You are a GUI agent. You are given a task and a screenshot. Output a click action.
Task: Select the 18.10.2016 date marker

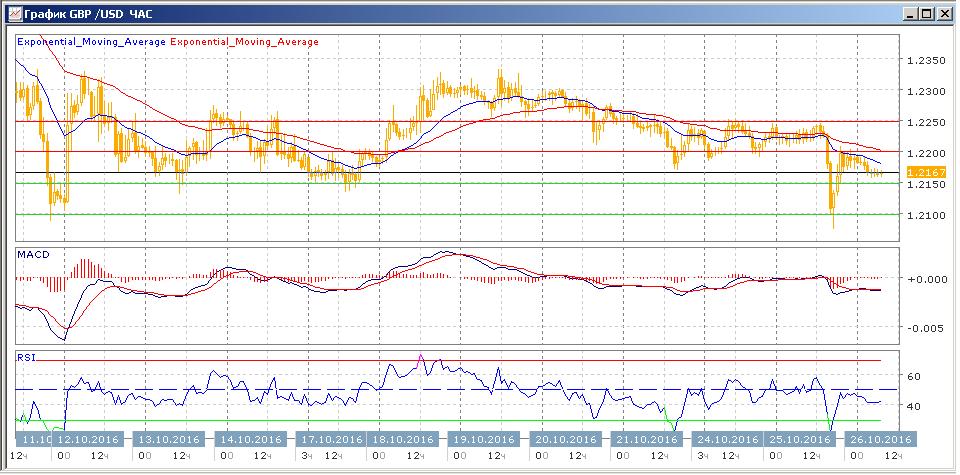coord(402,439)
